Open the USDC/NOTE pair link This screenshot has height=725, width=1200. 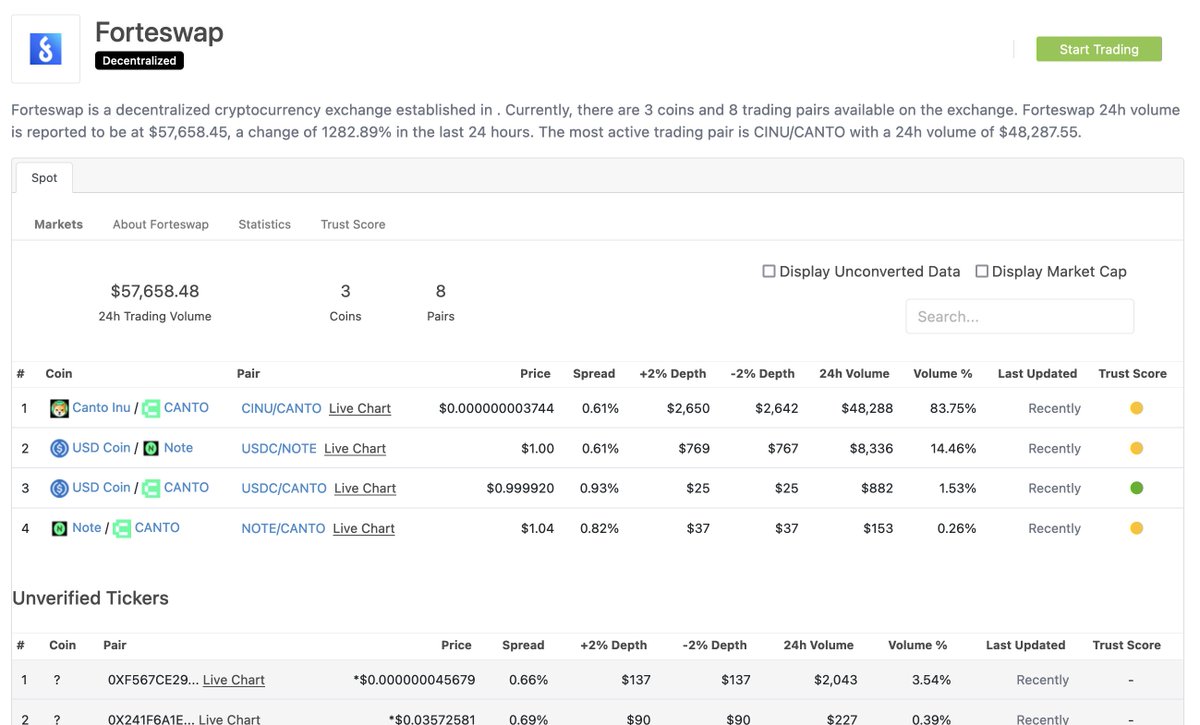point(279,448)
